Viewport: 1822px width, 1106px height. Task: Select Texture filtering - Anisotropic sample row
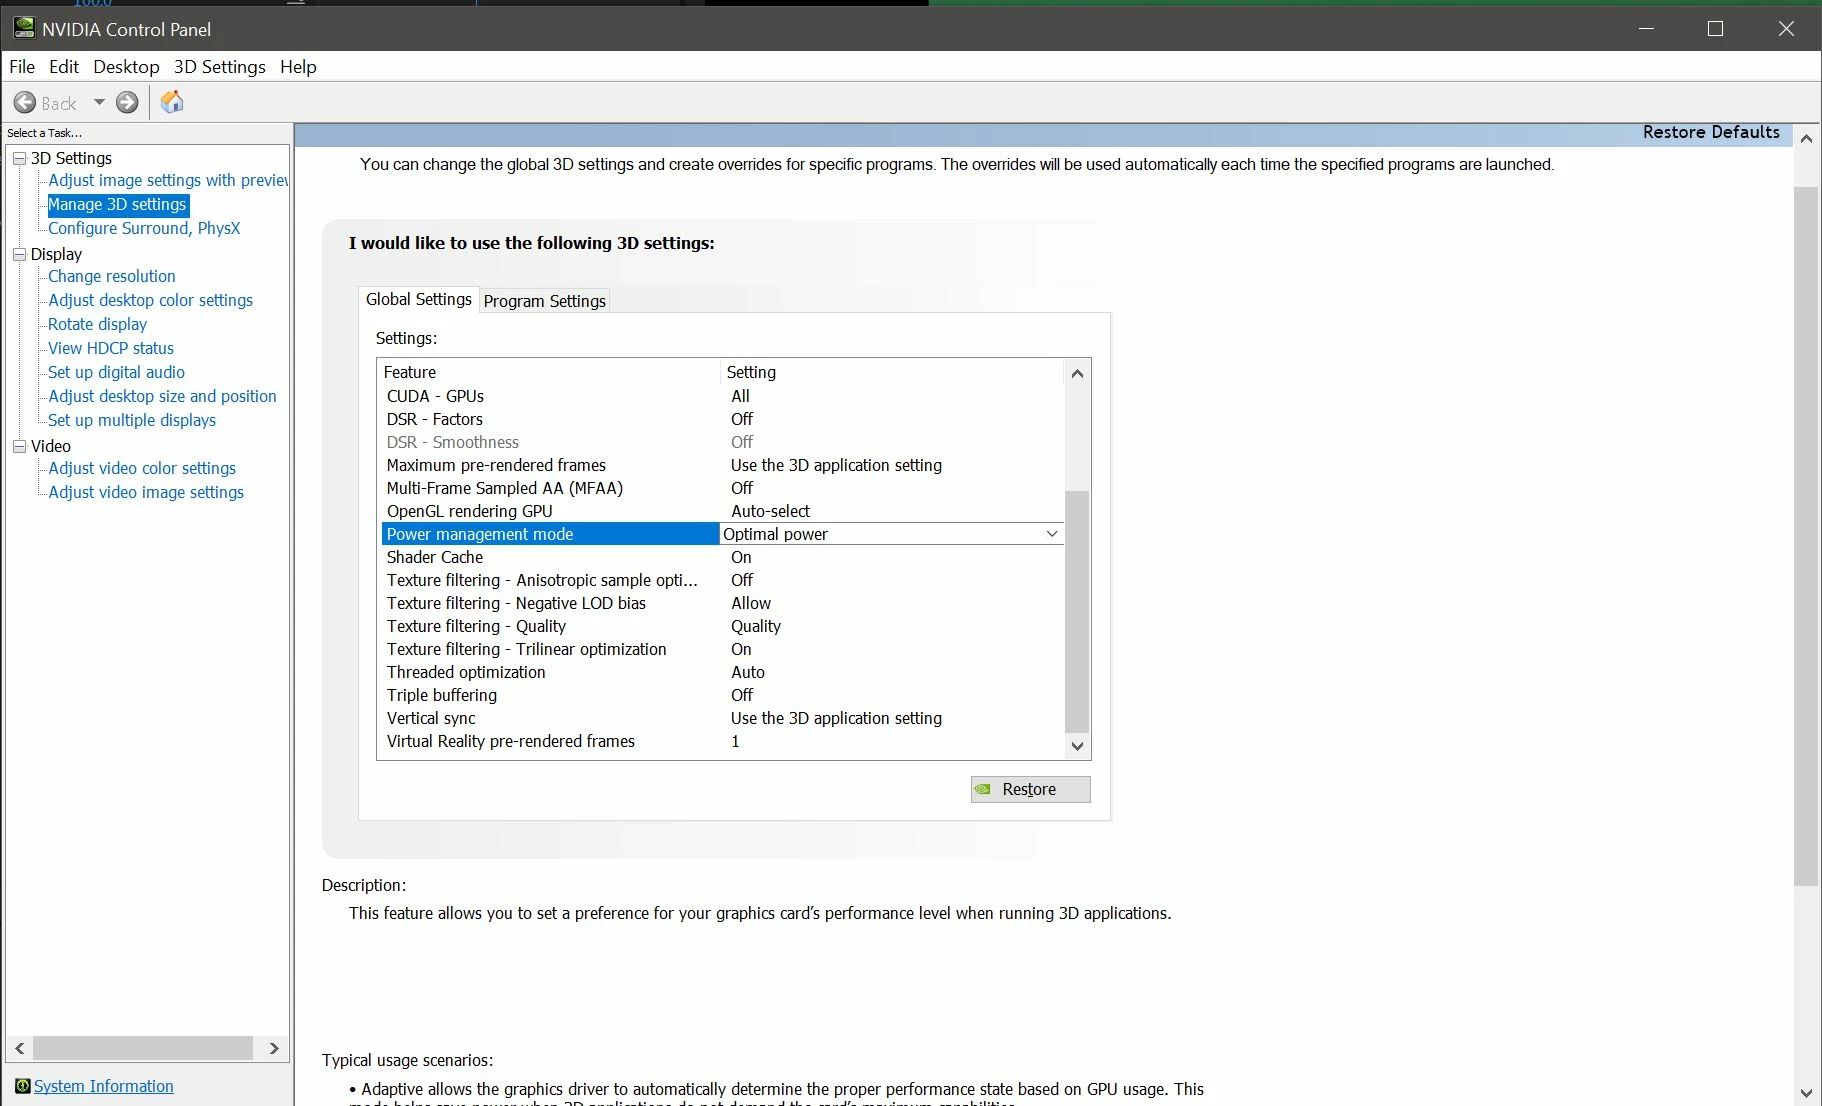click(x=720, y=580)
